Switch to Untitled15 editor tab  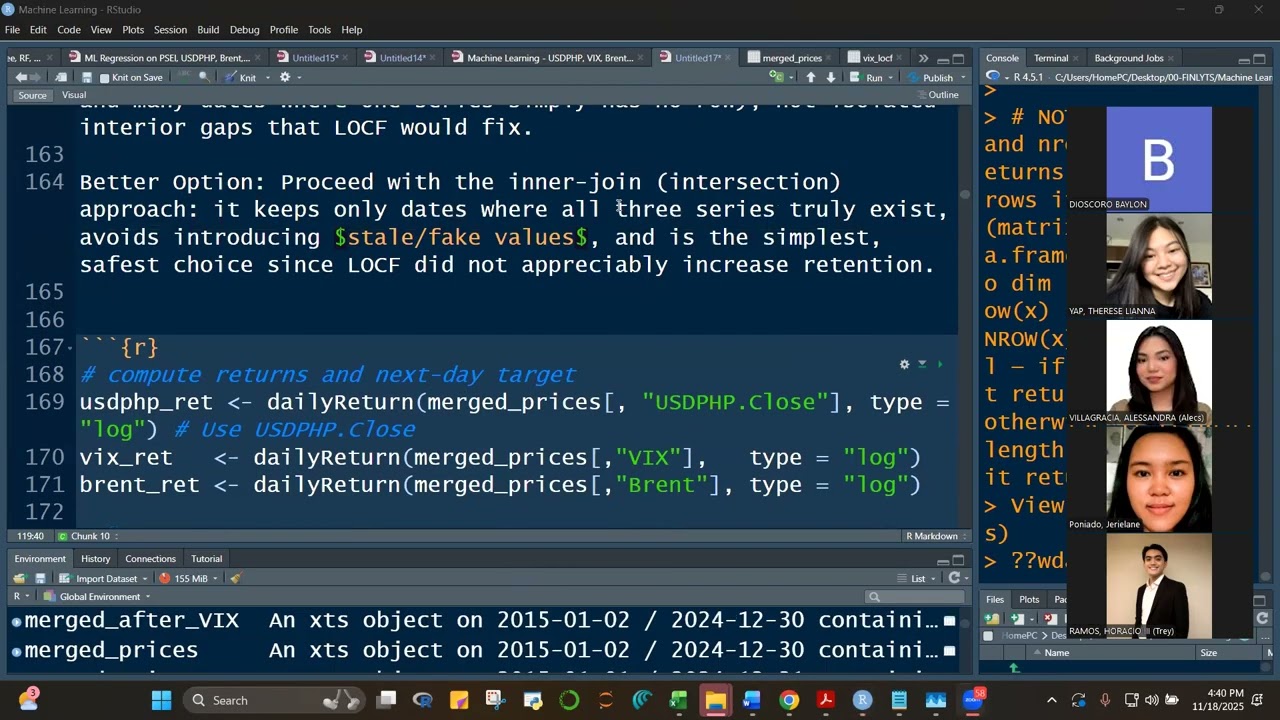point(314,58)
